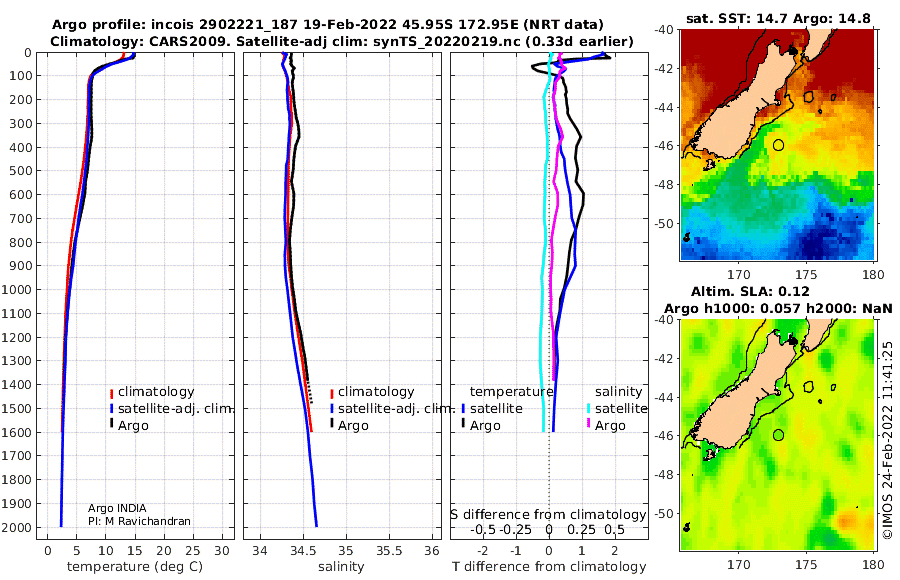The image size is (900, 580).
Task: Click the 'salinity' legend heading in the difference panel
Action: [618, 392]
